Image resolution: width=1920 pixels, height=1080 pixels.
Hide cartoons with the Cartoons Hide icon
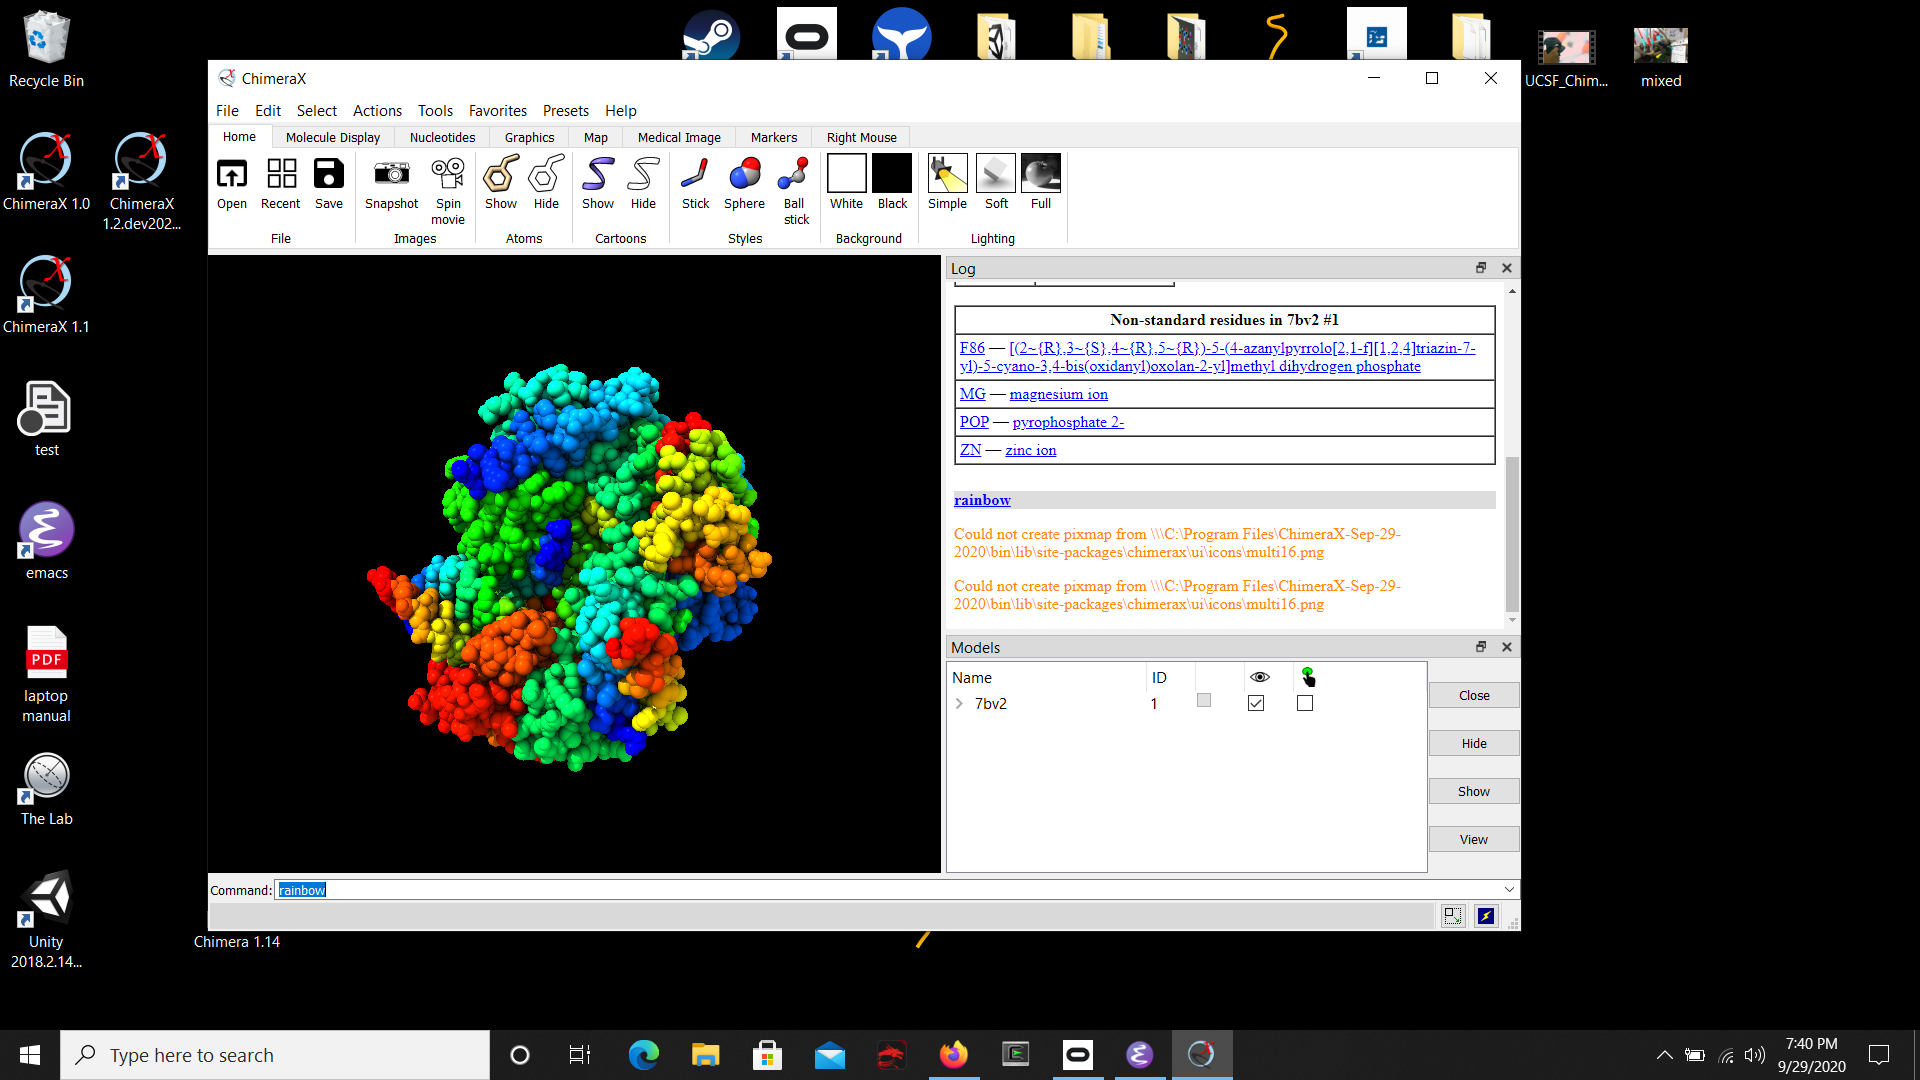click(643, 175)
